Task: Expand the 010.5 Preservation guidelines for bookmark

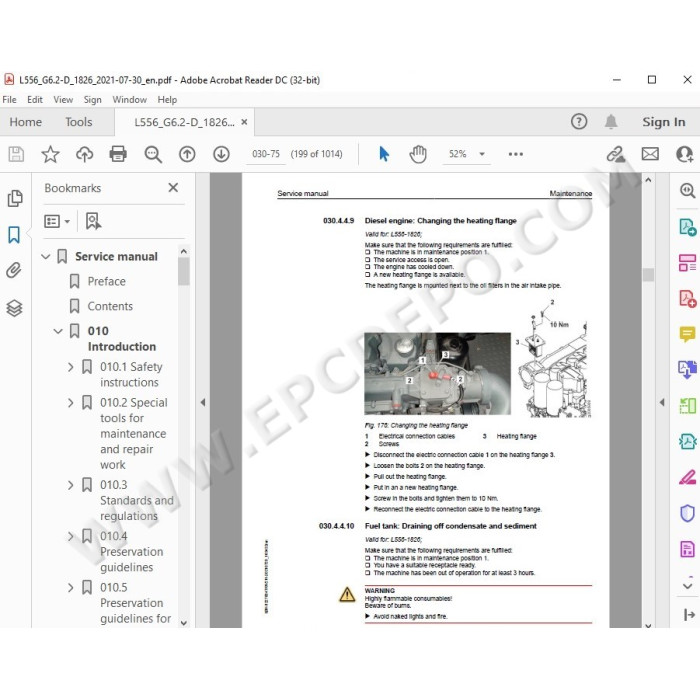Action: click(70, 588)
